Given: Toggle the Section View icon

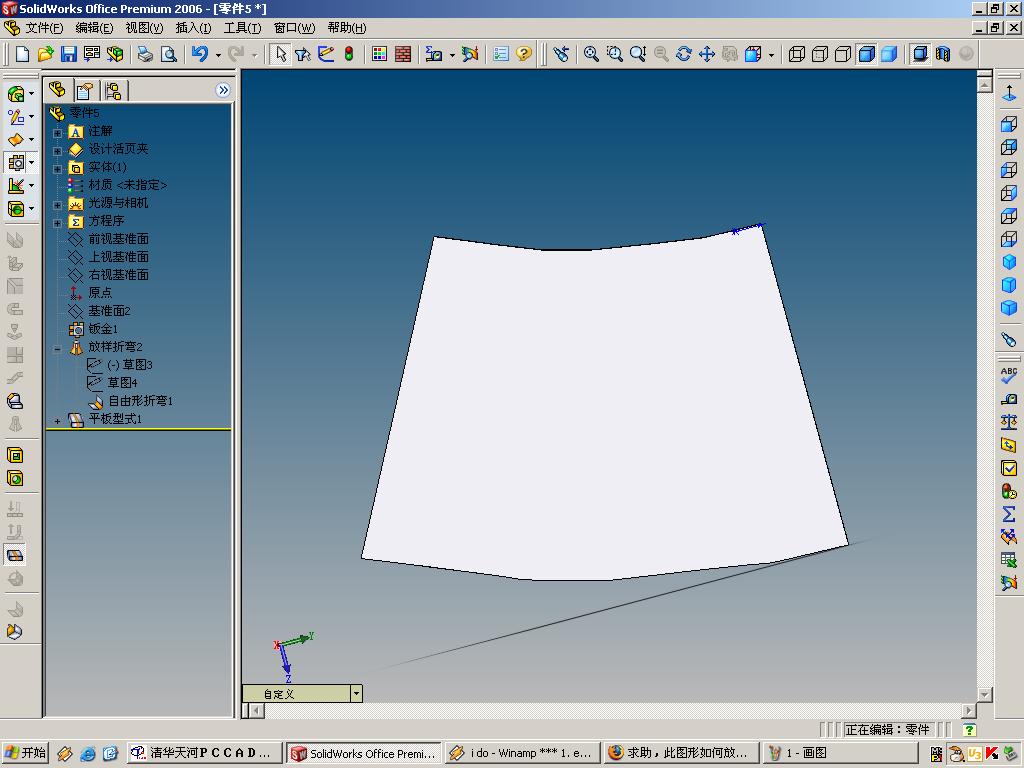Looking at the screenshot, I should [943, 54].
